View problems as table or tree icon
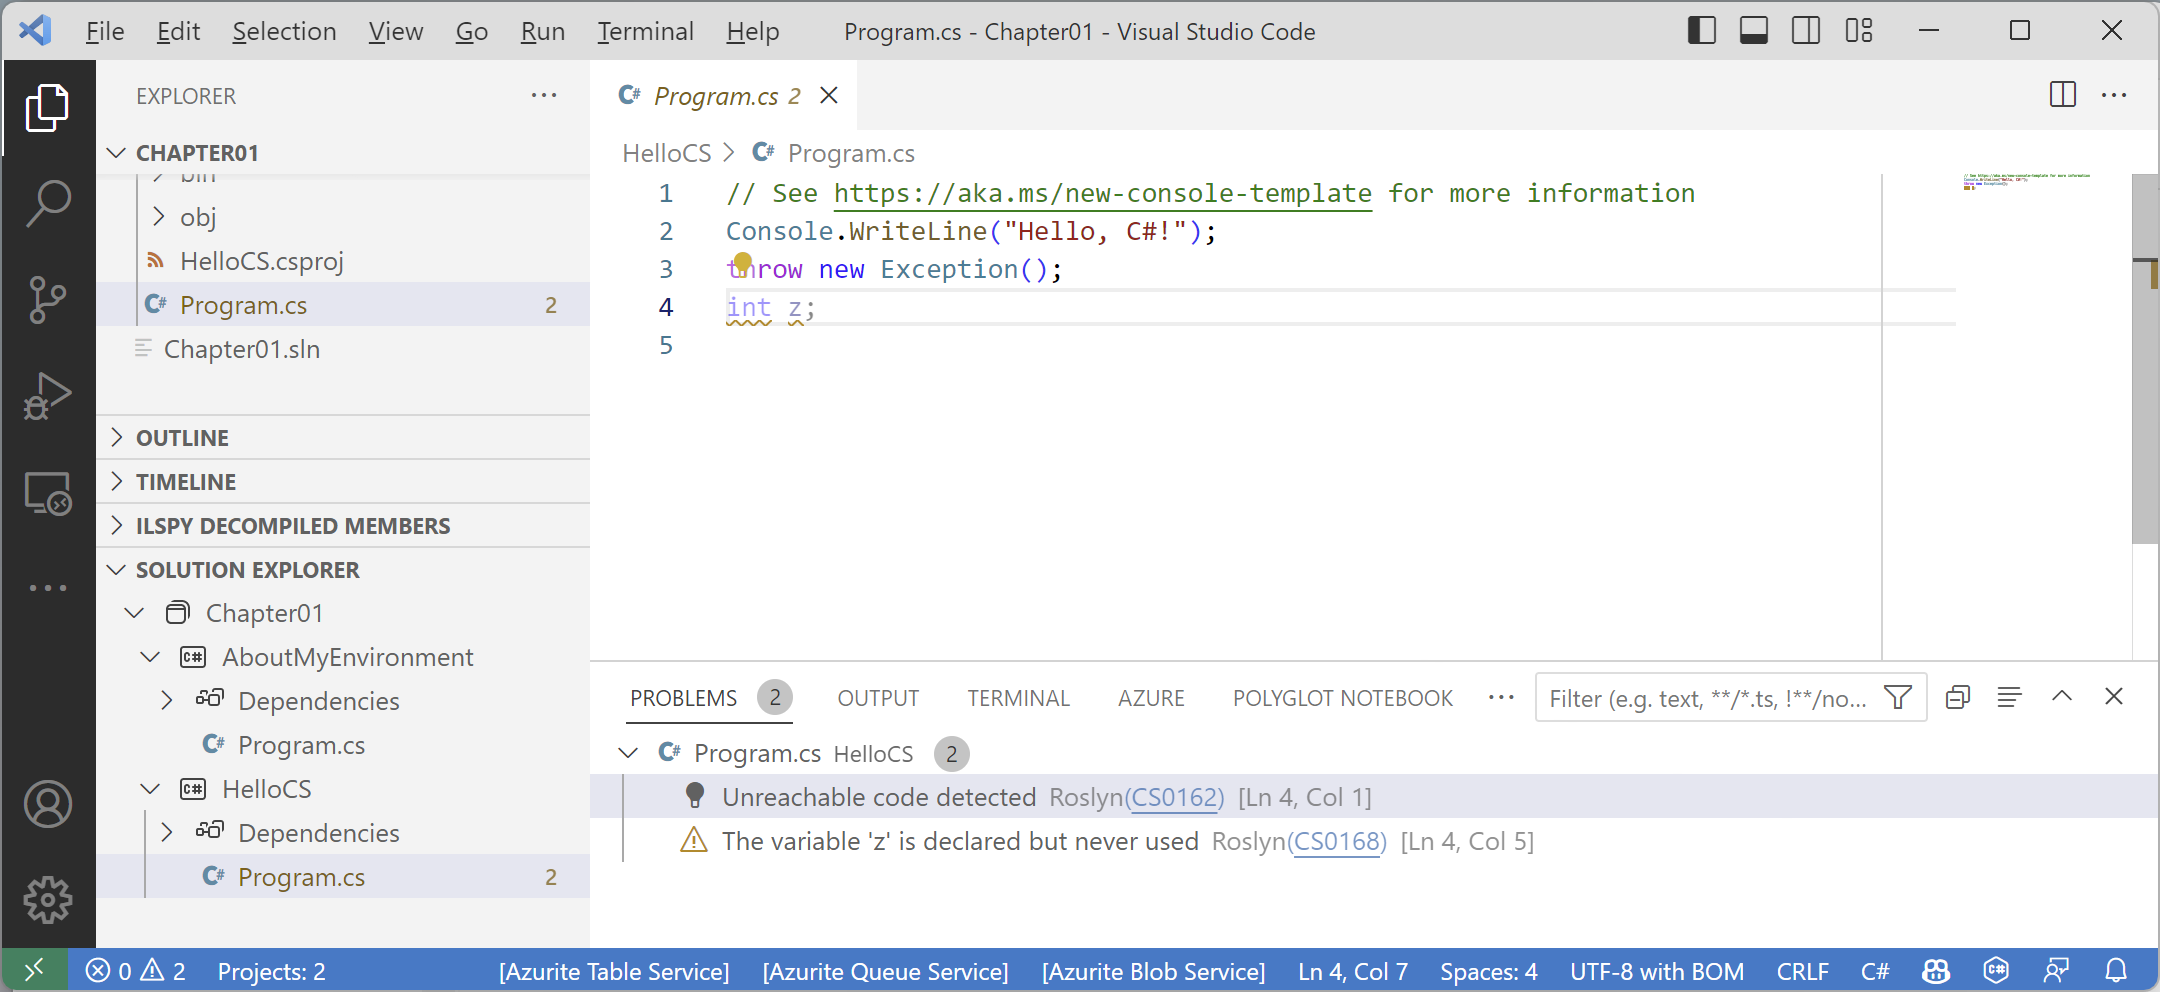Image resolution: width=2161 pixels, height=992 pixels. pyautogui.click(x=2009, y=697)
